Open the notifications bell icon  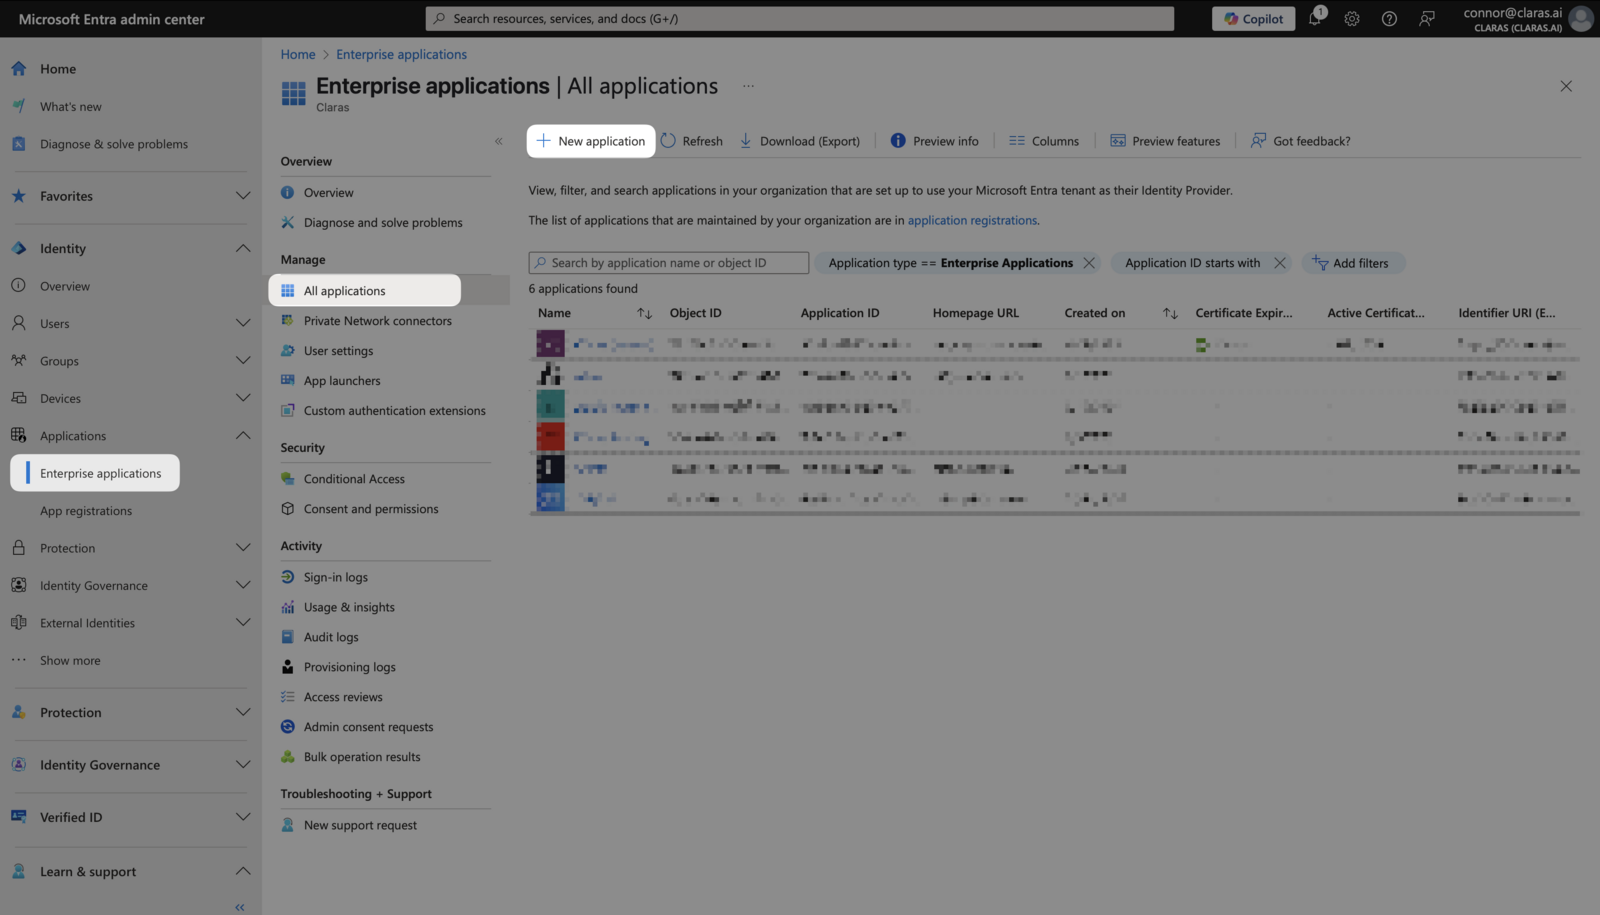click(x=1315, y=18)
